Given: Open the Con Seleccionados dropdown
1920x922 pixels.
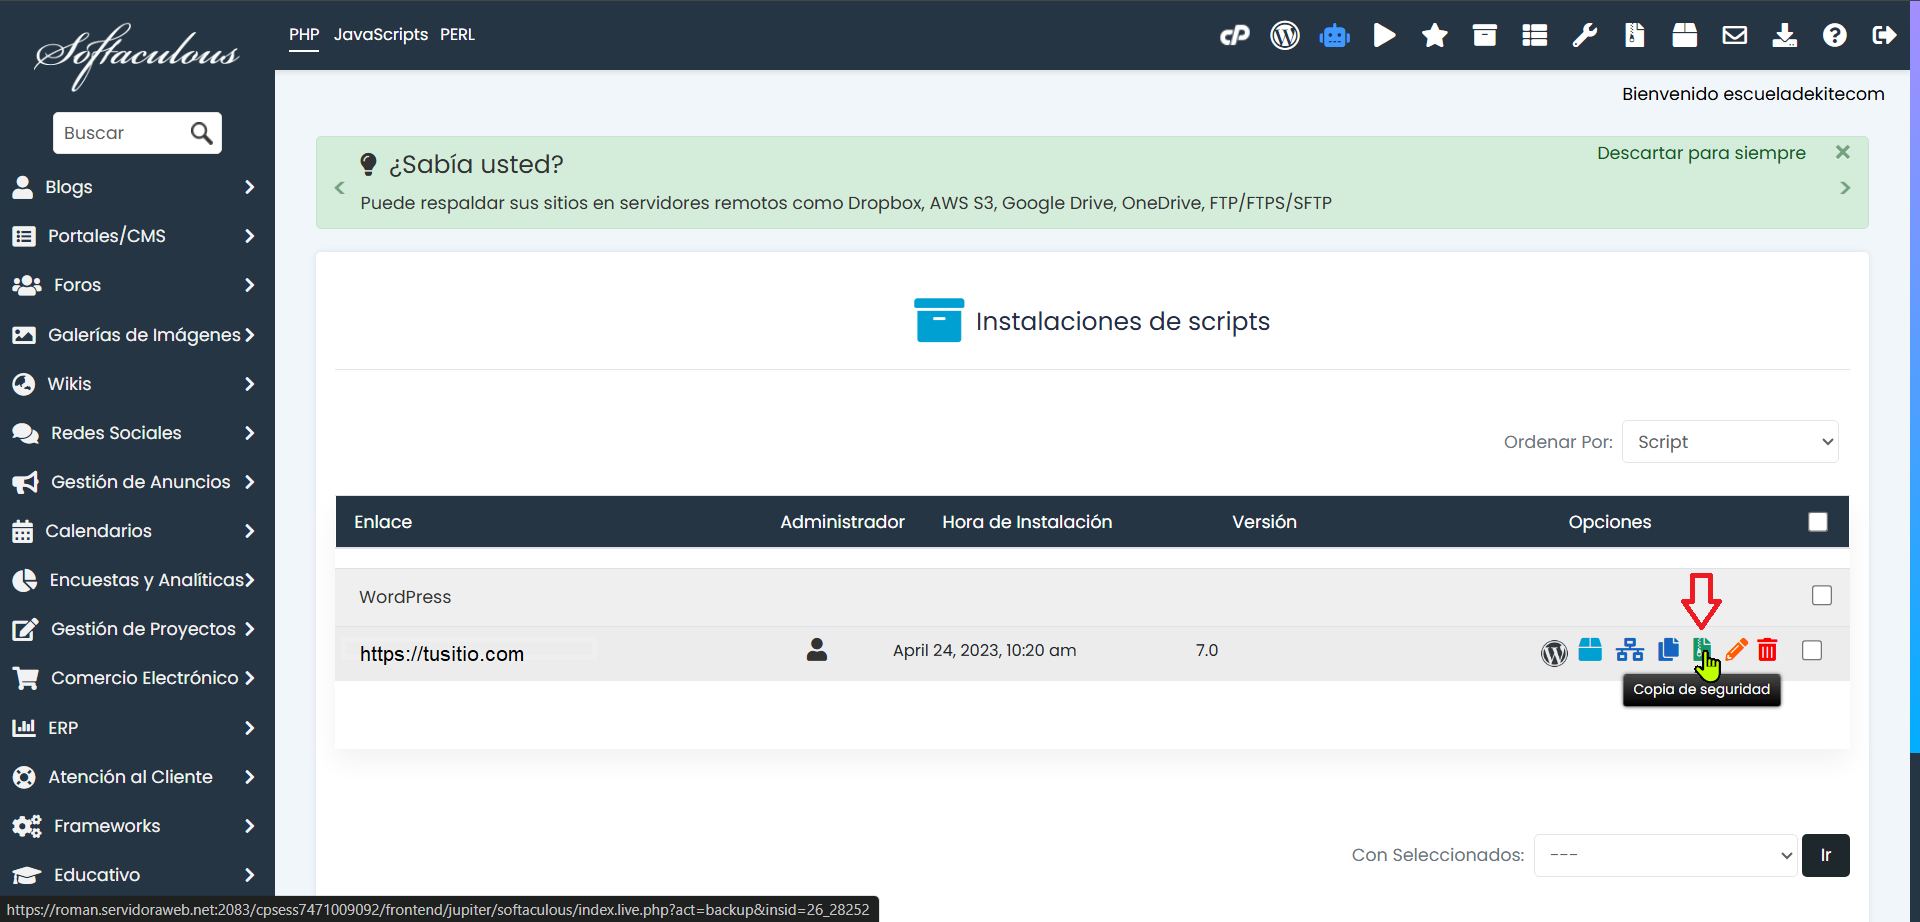Looking at the screenshot, I should (x=1665, y=855).
